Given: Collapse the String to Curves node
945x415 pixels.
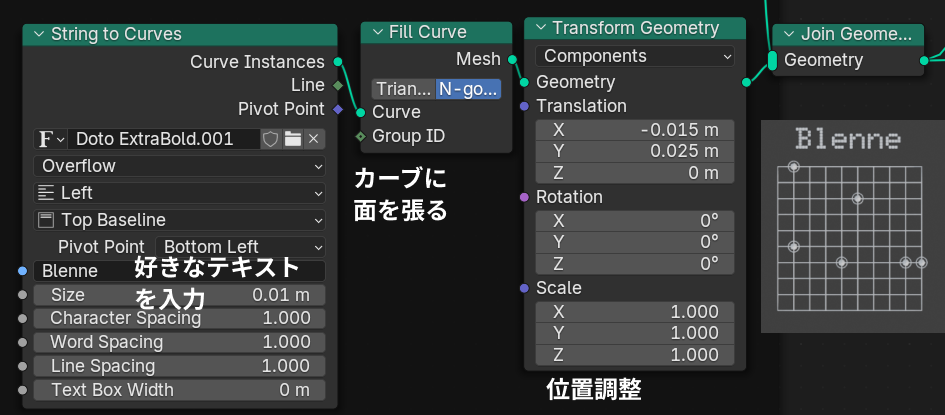Looking at the screenshot, I should (x=40, y=34).
